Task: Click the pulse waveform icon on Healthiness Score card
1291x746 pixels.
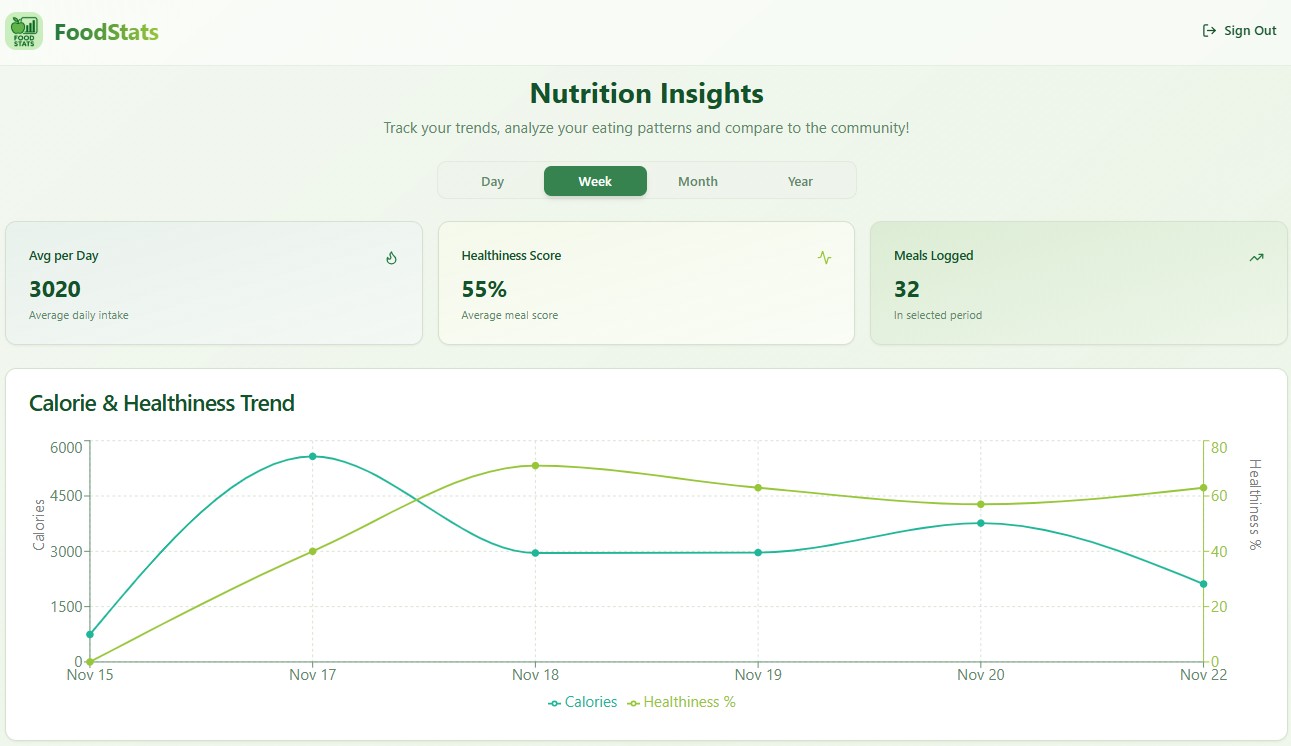Action: click(x=824, y=257)
